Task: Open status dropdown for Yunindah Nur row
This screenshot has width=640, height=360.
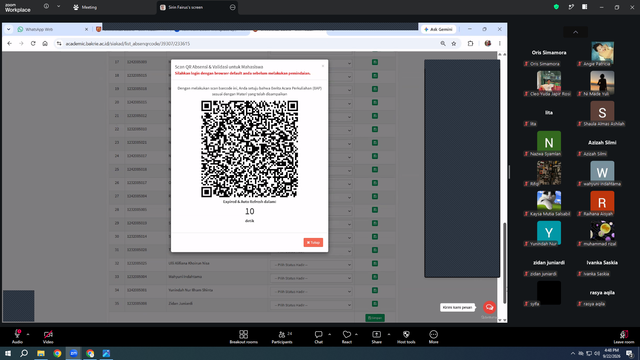Action: (x=311, y=291)
